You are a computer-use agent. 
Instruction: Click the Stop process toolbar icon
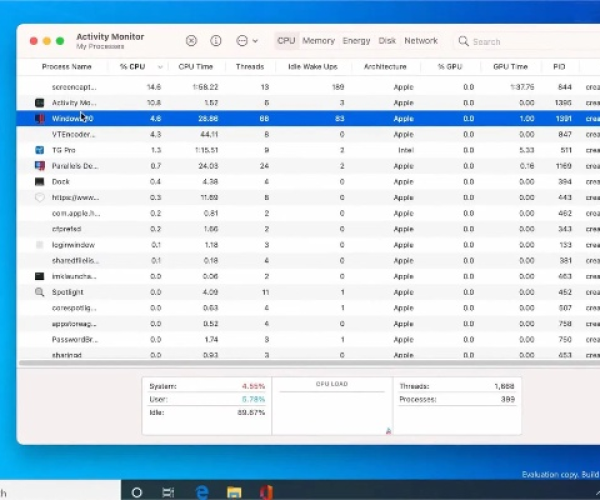tap(191, 41)
